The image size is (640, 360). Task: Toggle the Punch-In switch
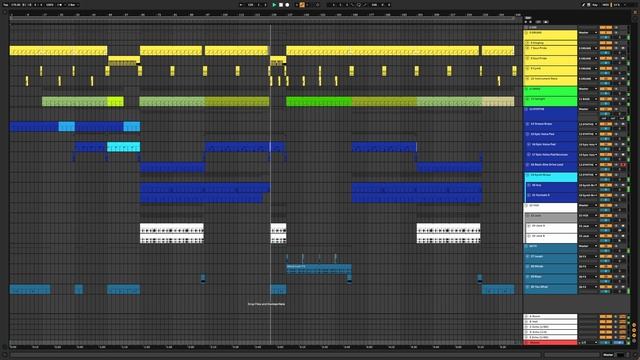(x=353, y=5)
